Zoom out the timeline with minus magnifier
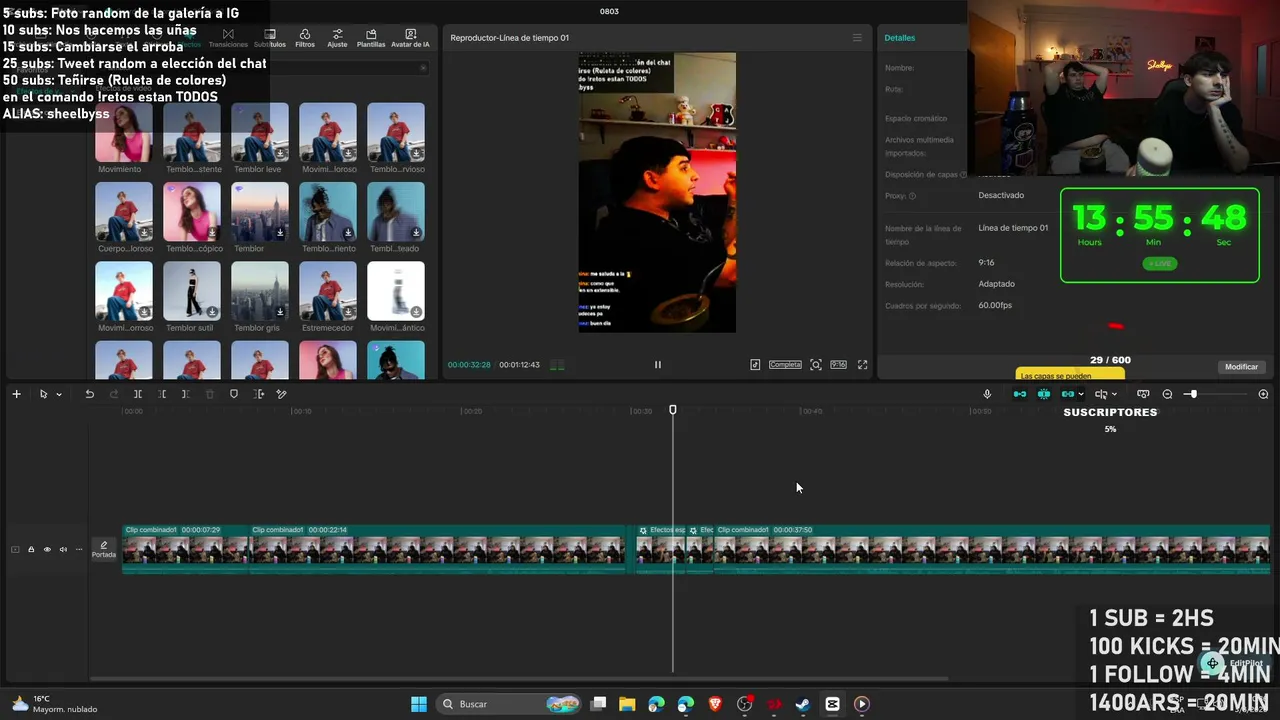This screenshot has width=1280, height=720. pos(1167,394)
